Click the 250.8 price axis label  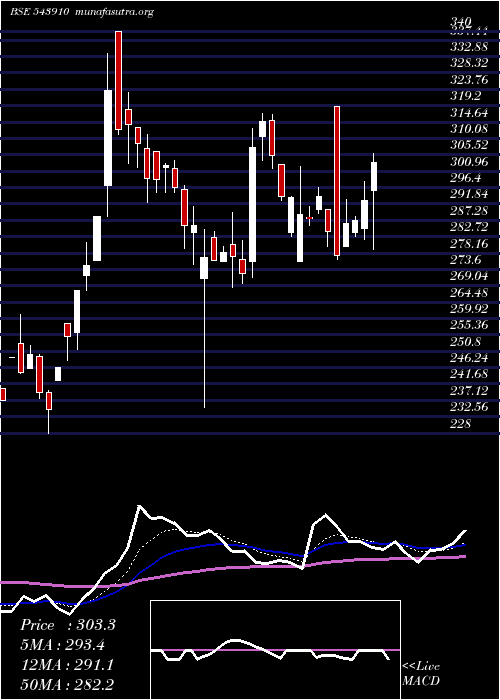465,342
